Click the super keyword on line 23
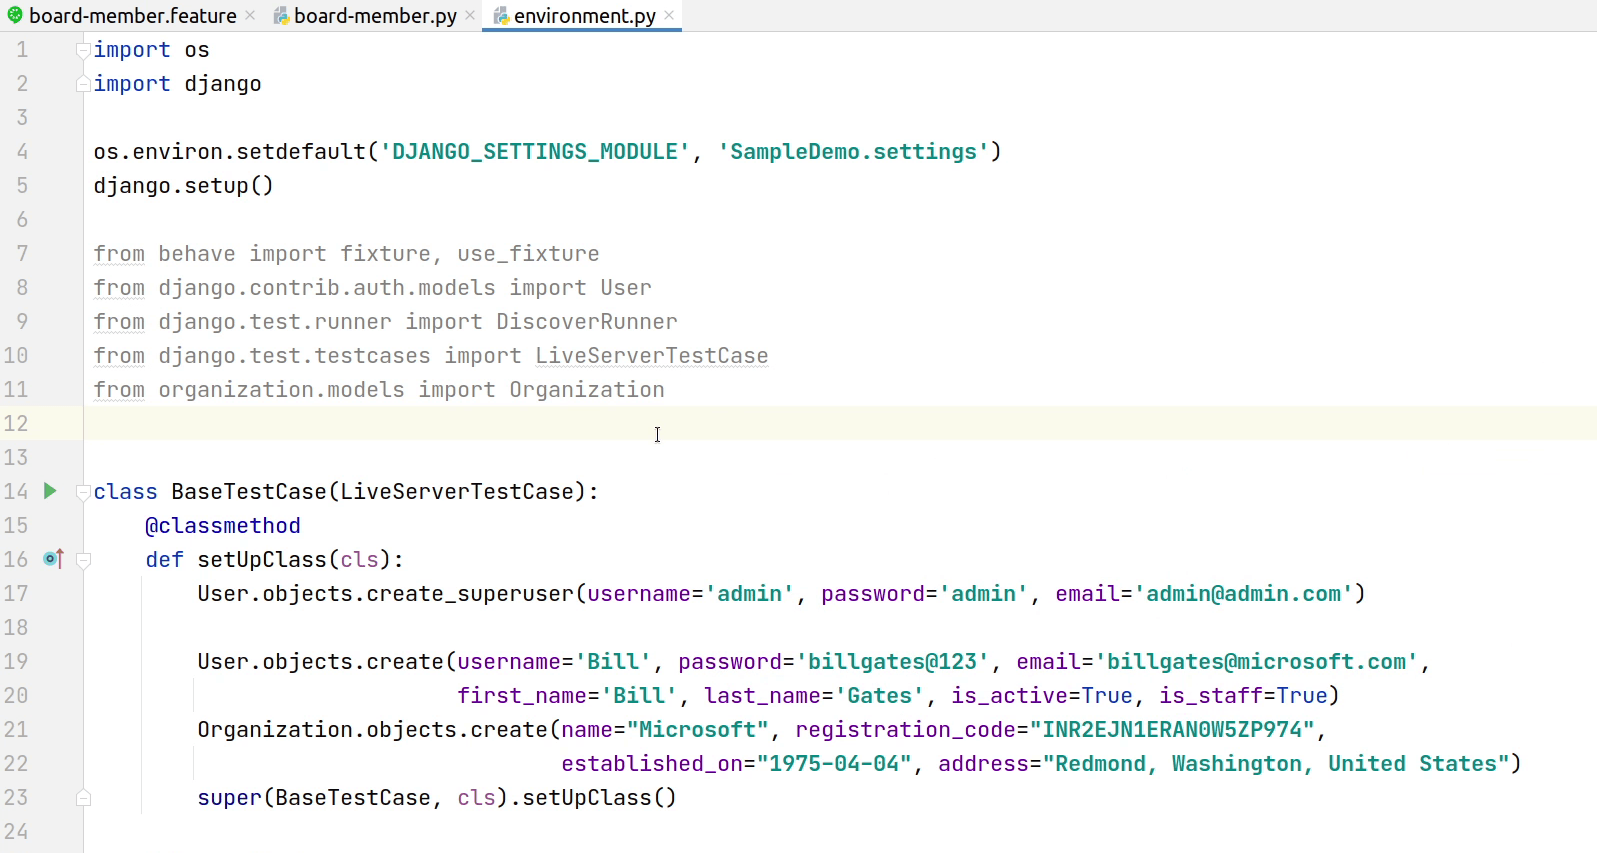 pos(229,797)
